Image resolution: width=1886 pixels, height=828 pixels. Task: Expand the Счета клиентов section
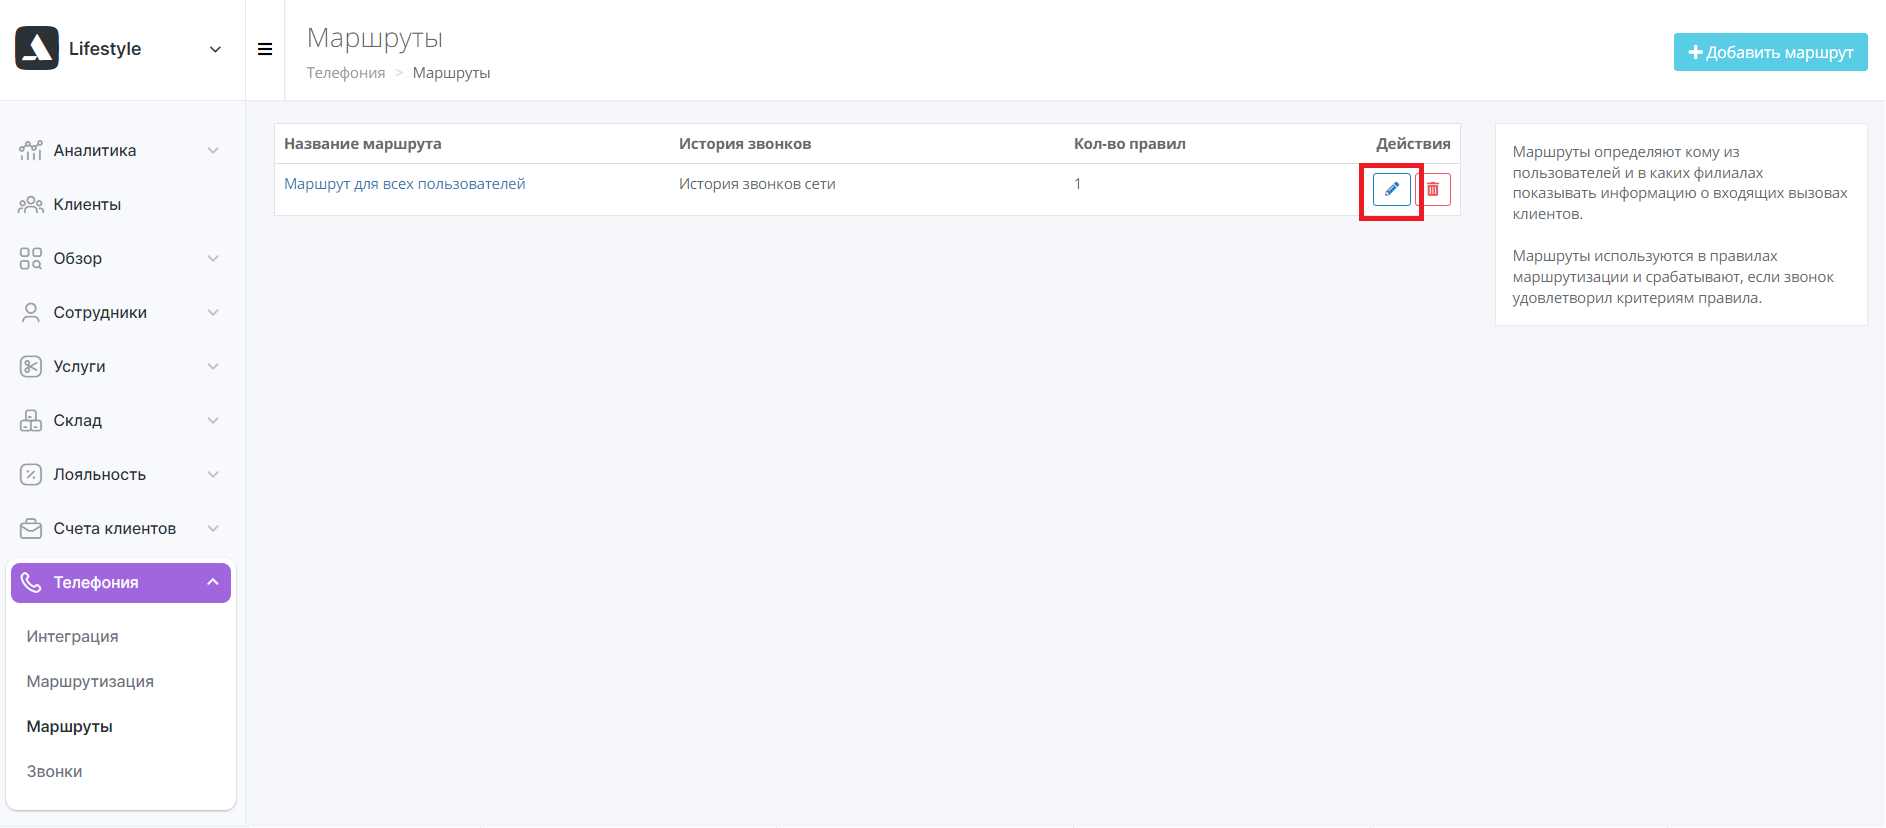pos(213,529)
